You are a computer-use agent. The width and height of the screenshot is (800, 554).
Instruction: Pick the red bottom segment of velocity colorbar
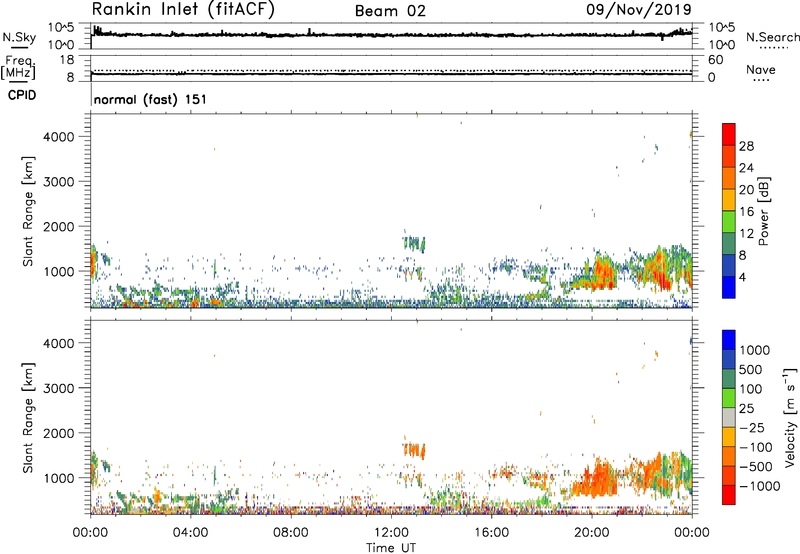click(x=729, y=495)
